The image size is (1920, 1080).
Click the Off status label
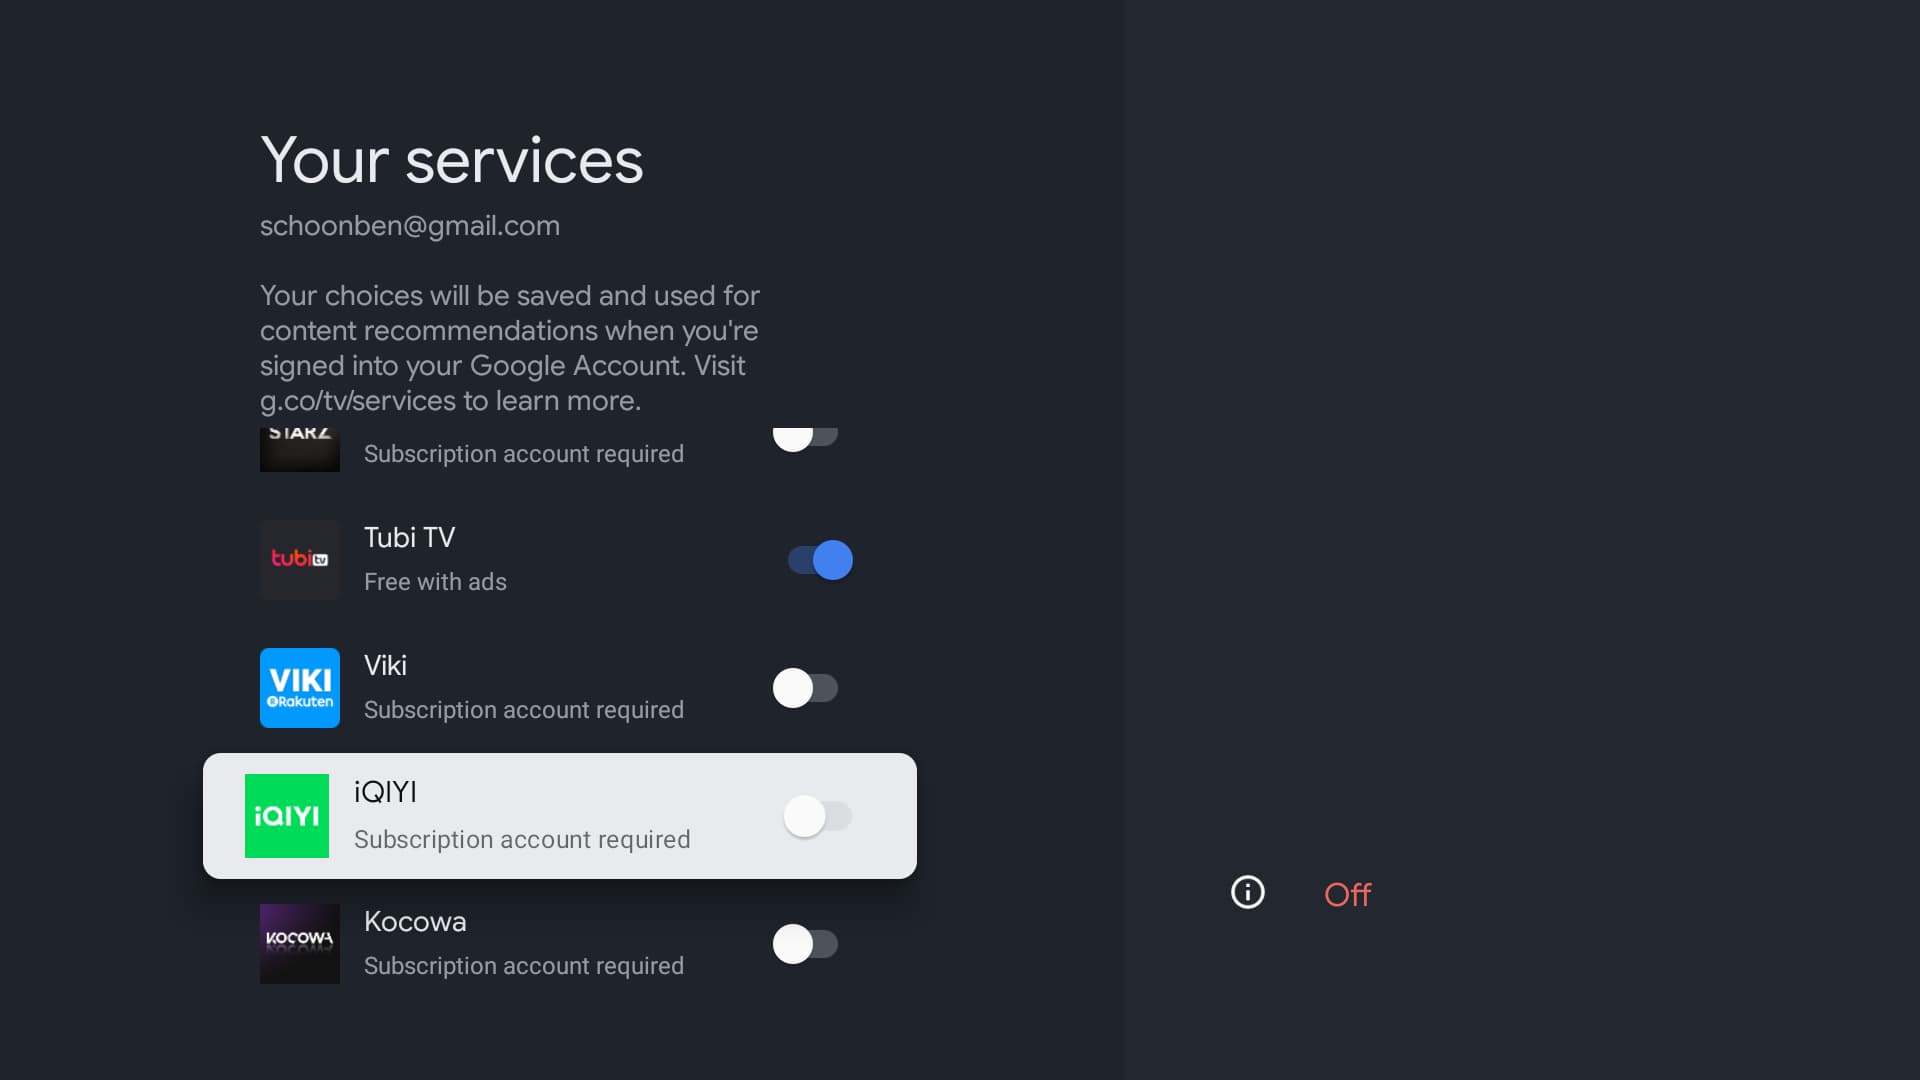(1346, 894)
